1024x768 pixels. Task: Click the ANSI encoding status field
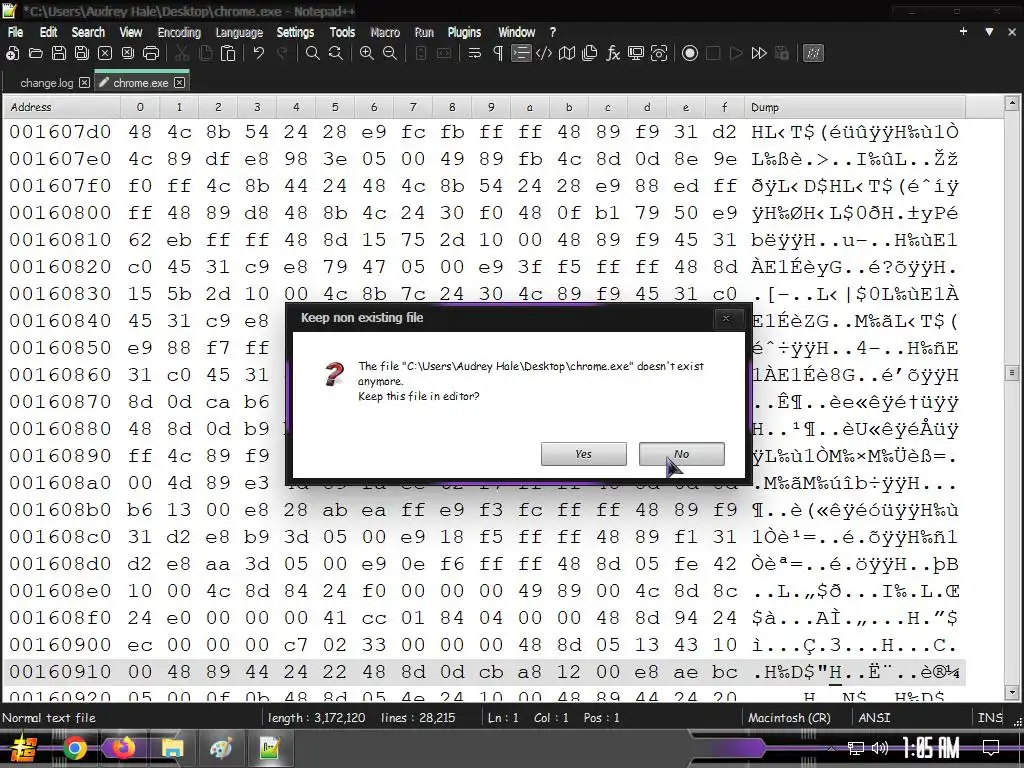pos(874,718)
